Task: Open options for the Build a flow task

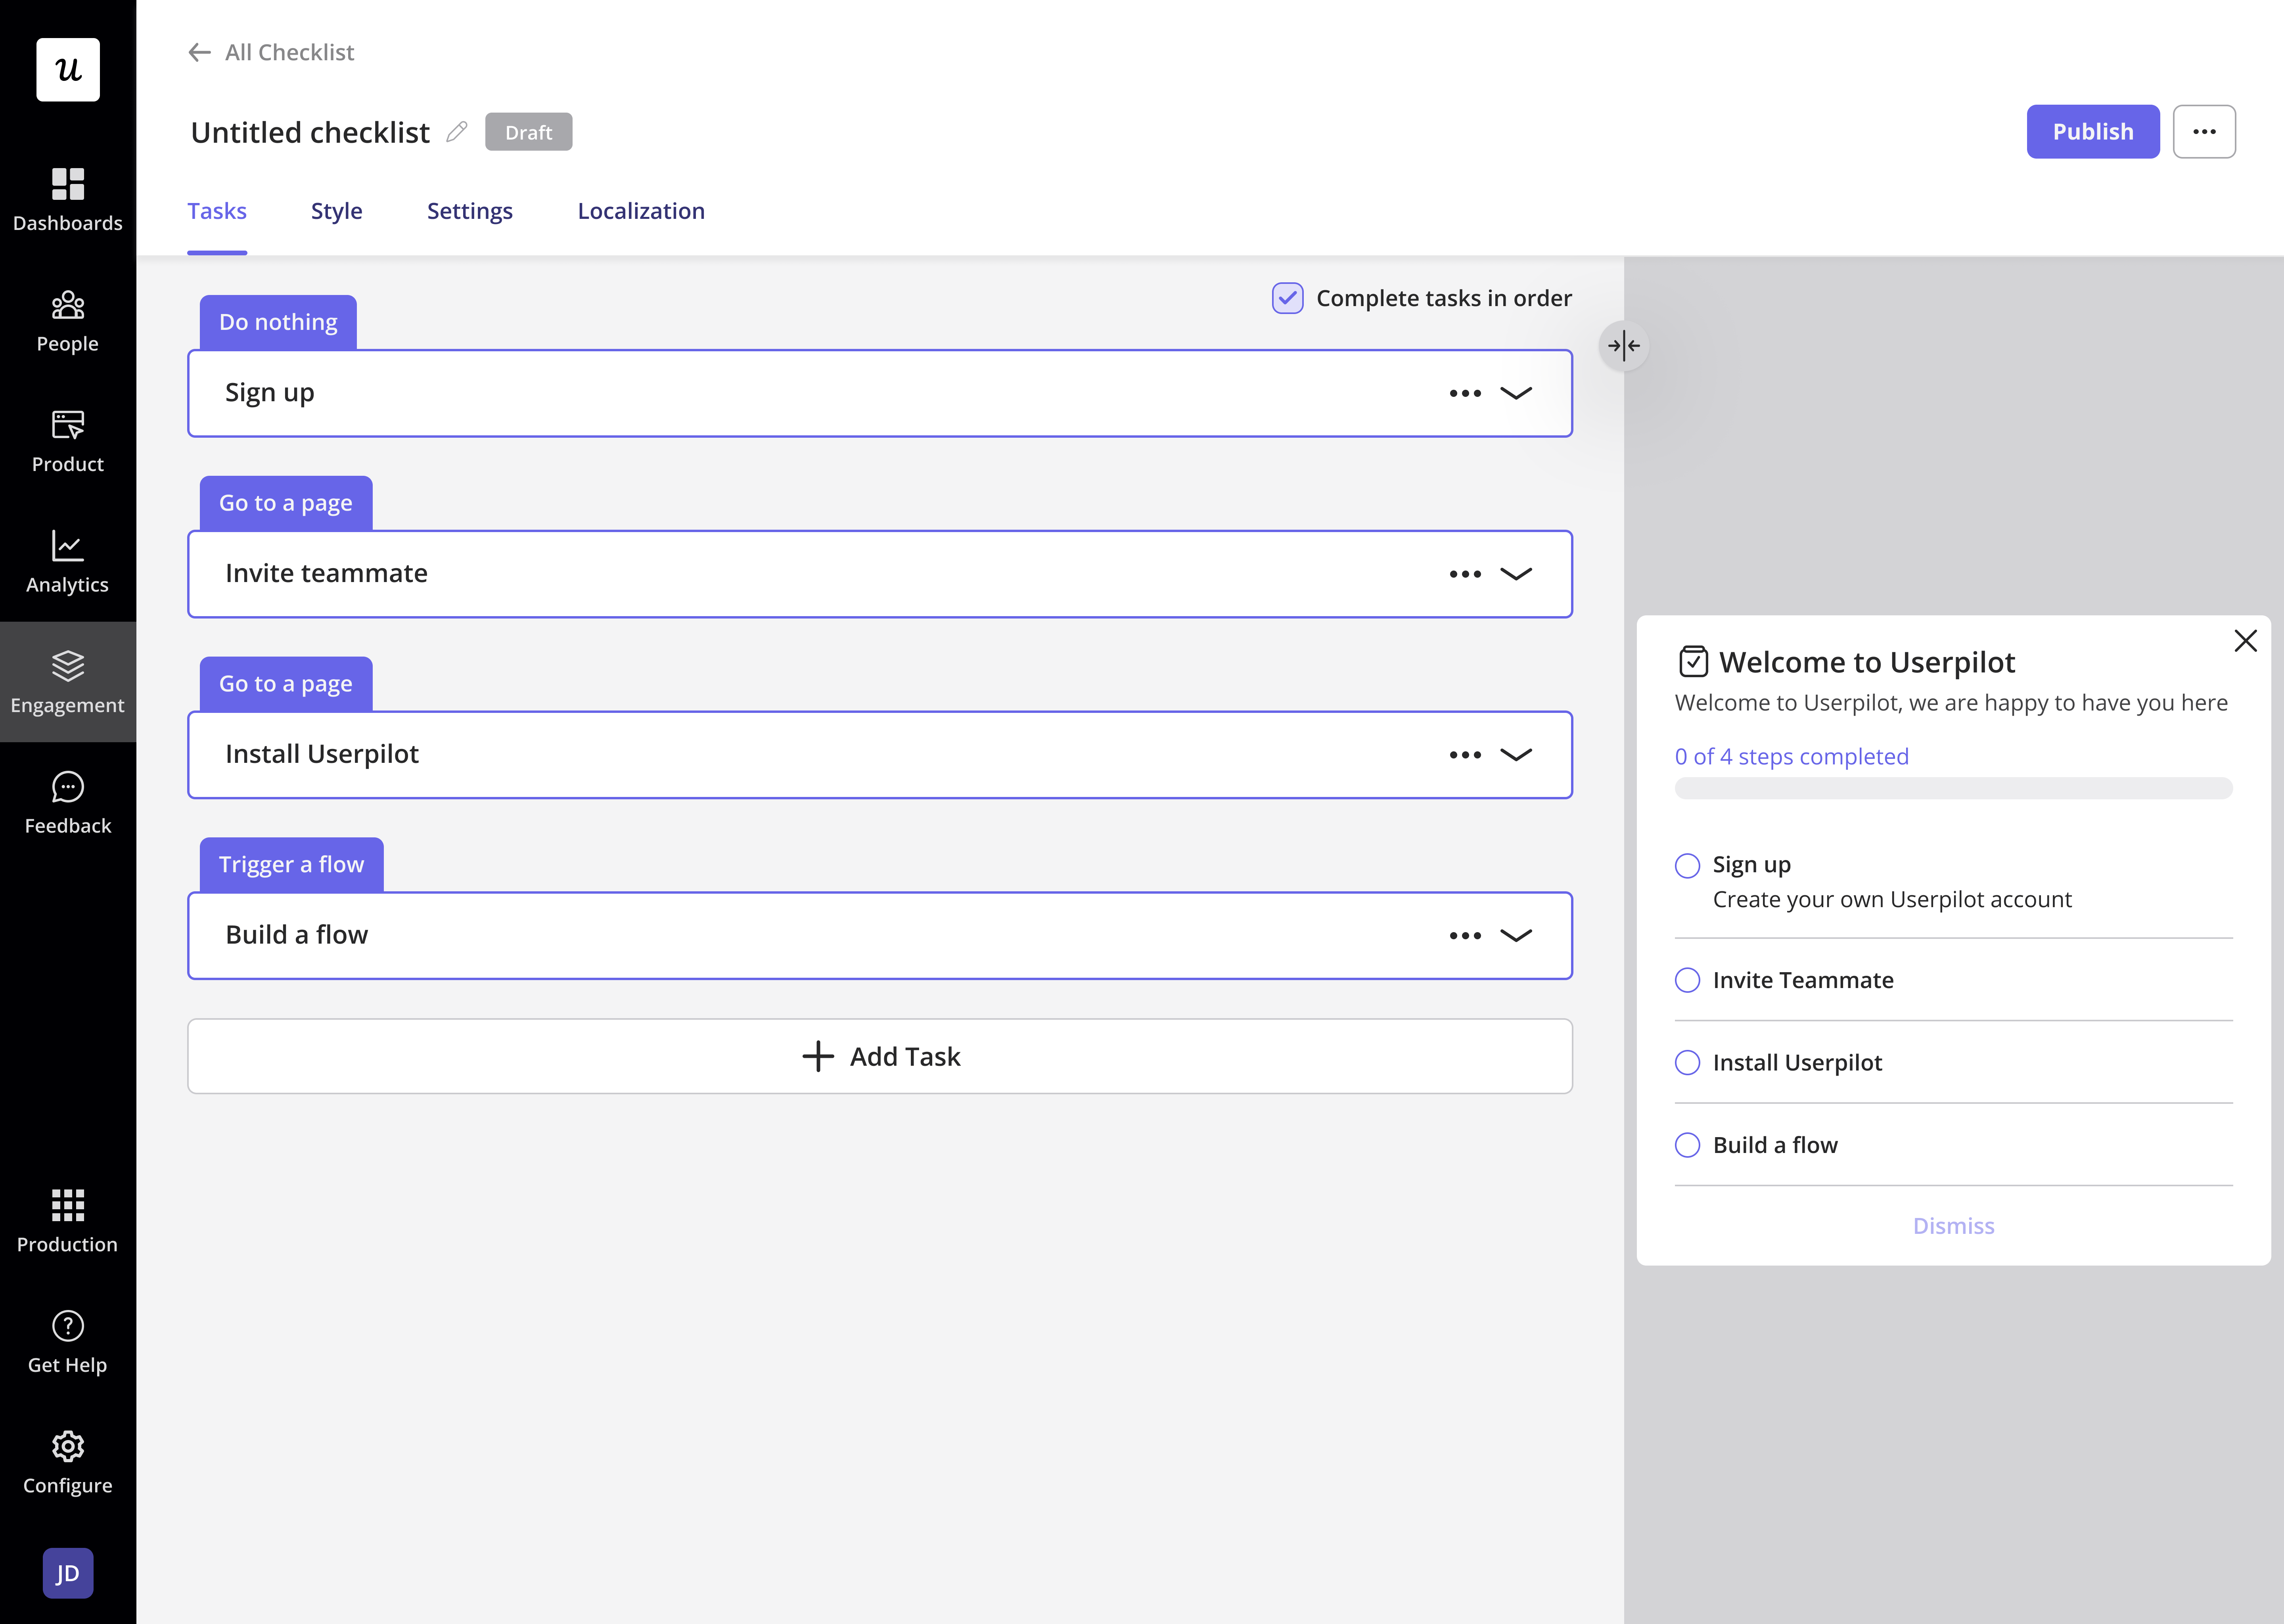Action: click(x=1465, y=936)
